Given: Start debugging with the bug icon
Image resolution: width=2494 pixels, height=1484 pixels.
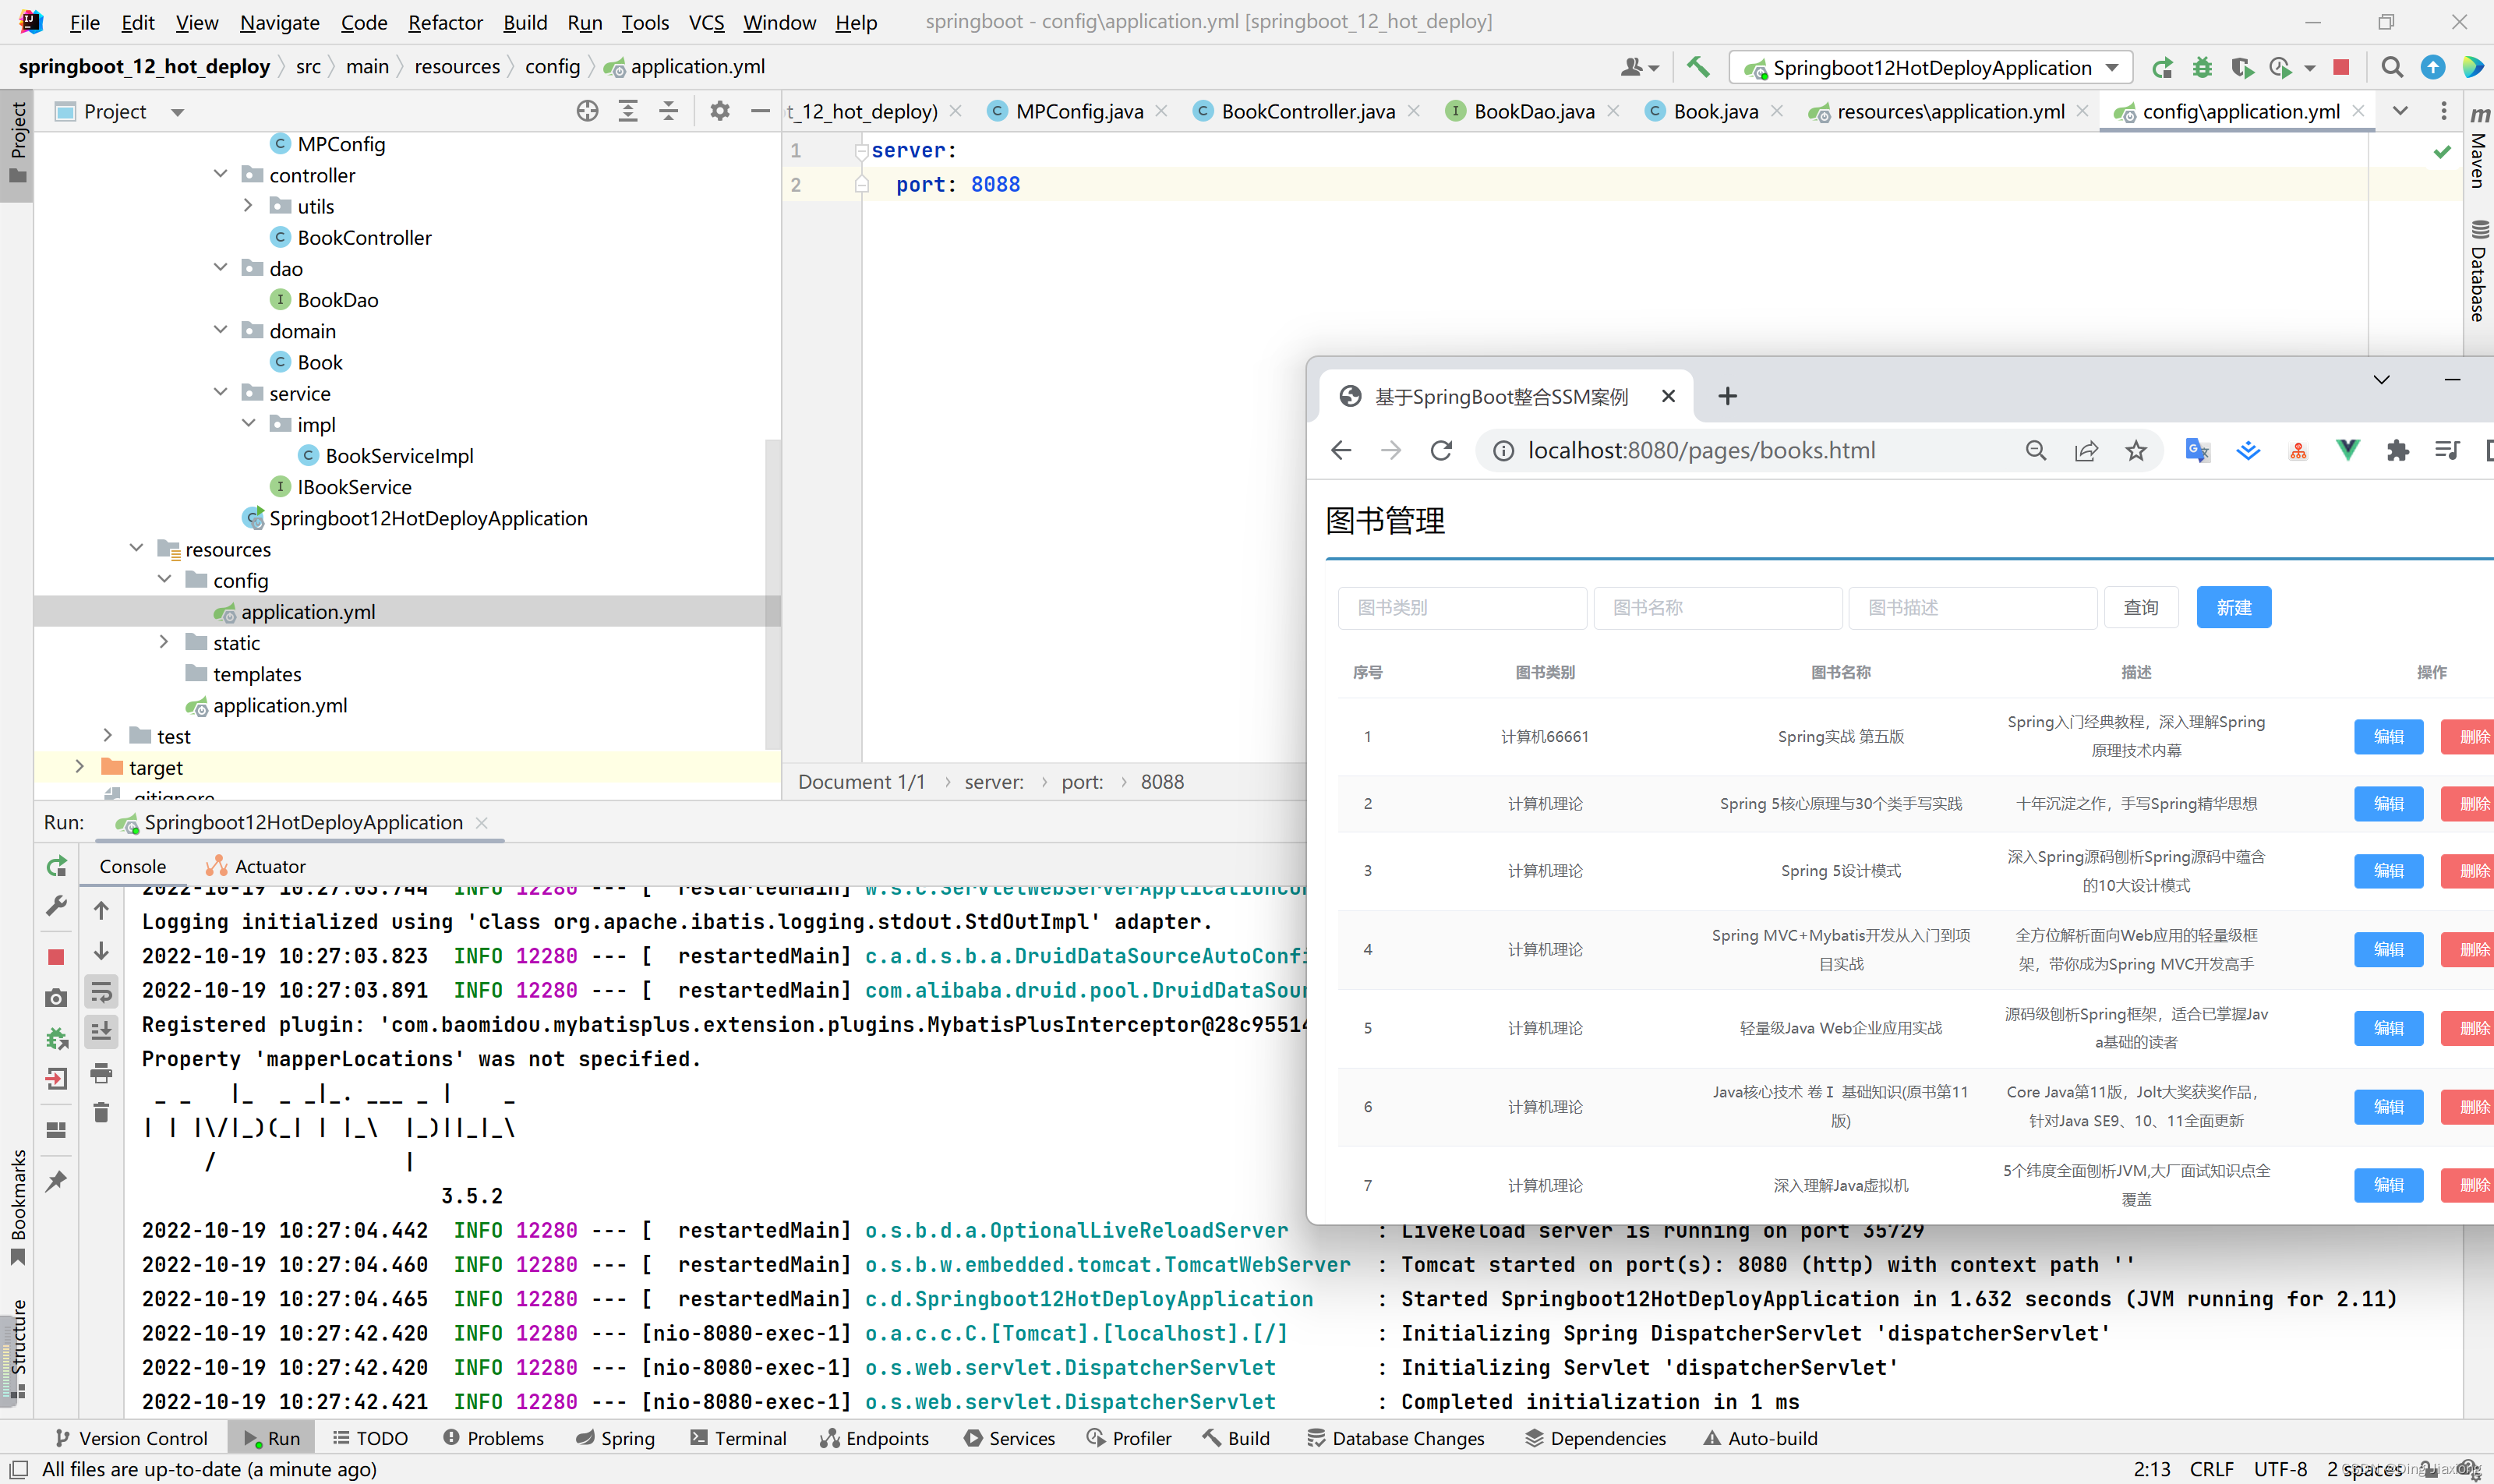Looking at the screenshot, I should pyautogui.click(x=2202, y=67).
